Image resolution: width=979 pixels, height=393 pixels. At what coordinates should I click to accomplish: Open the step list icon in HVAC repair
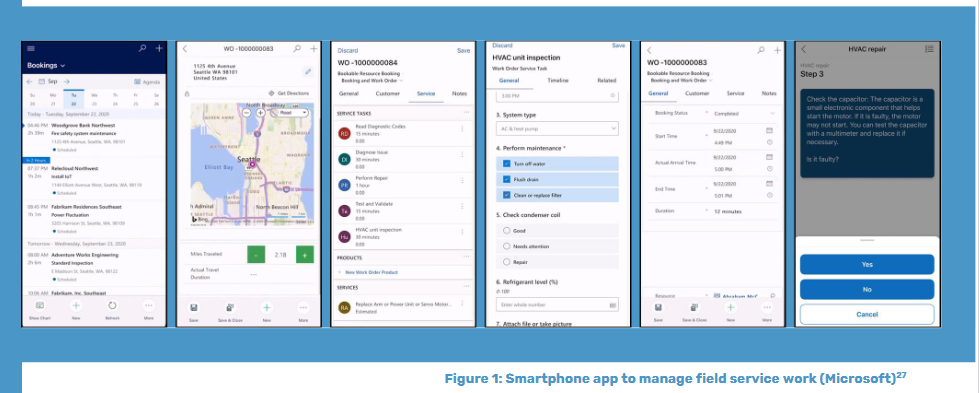[x=929, y=49]
